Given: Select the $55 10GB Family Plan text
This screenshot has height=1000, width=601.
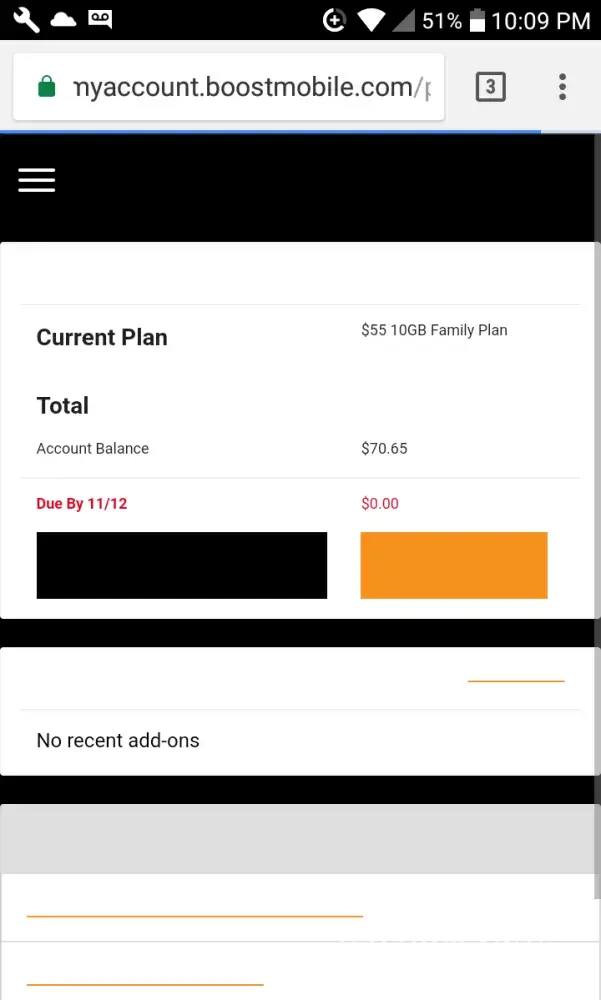Looking at the screenshot, I should click(434, 330).
